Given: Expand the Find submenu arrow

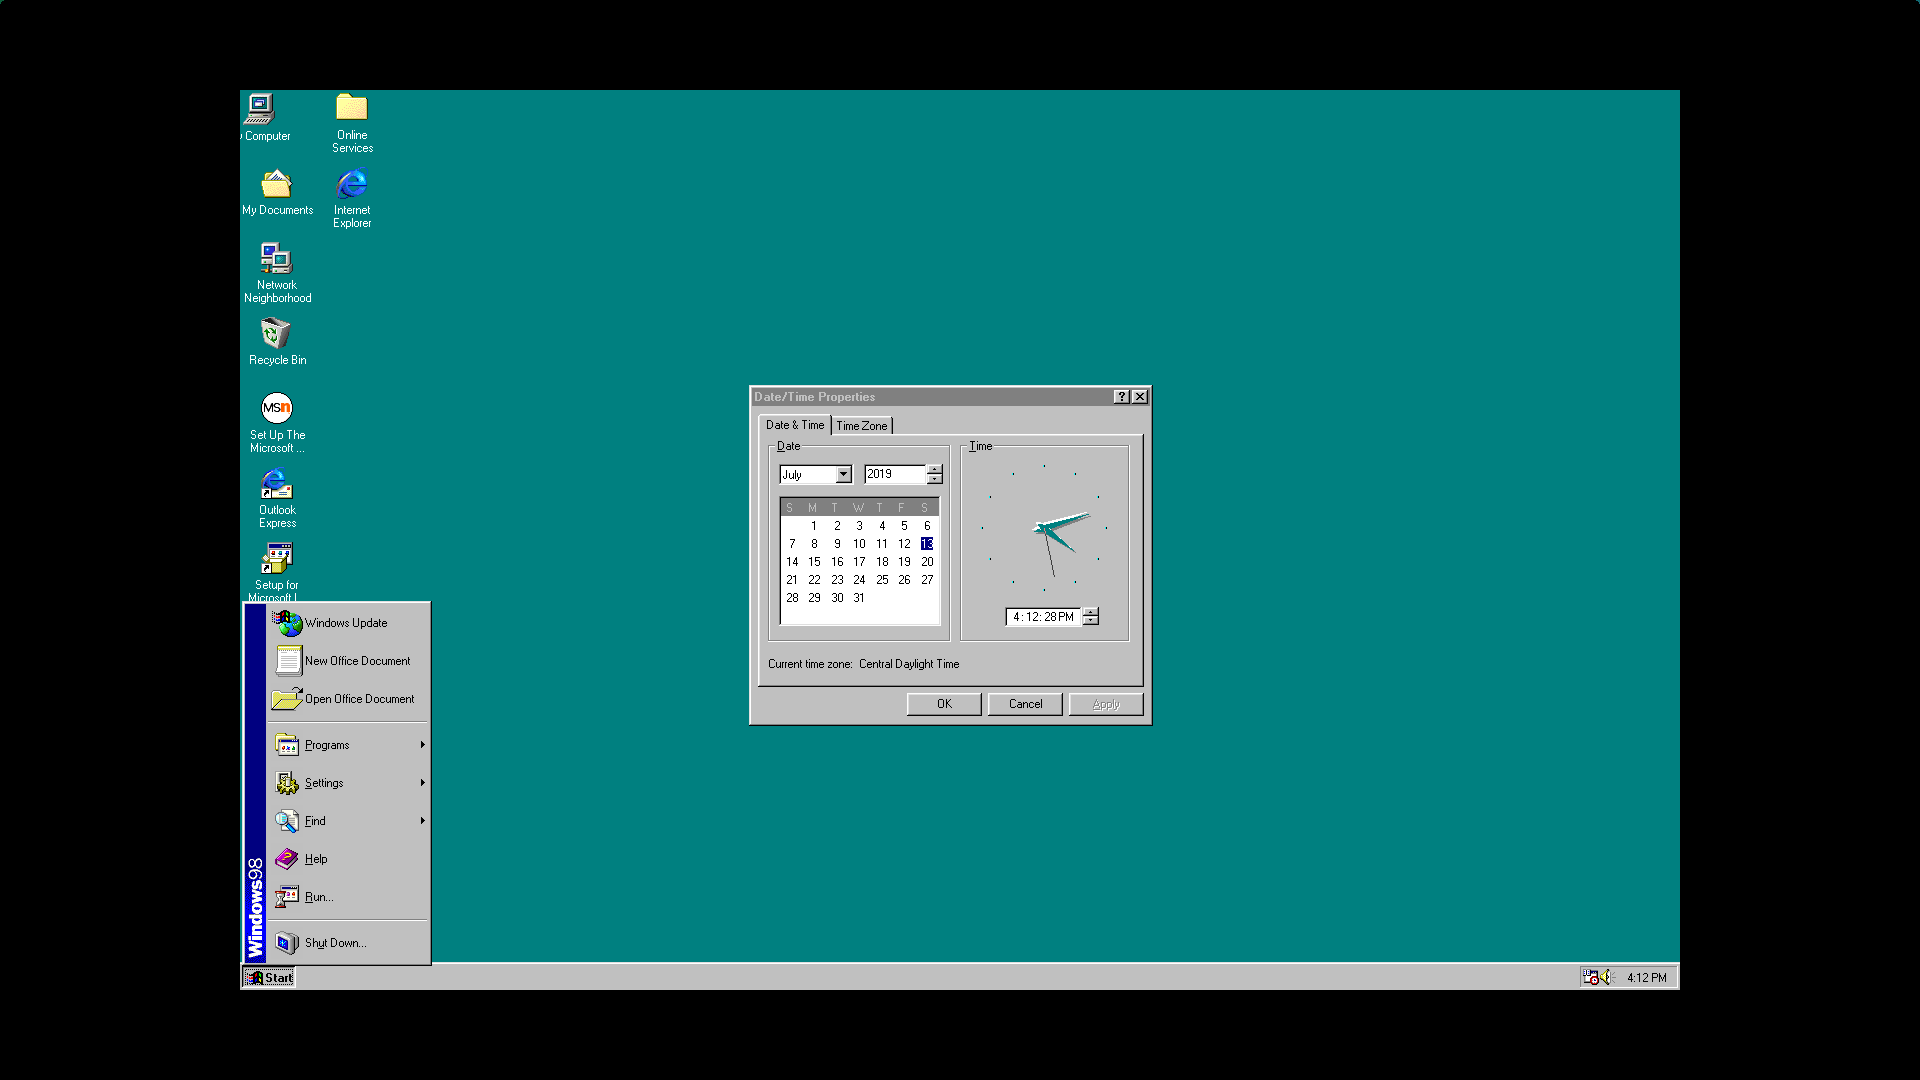Looking at the screenshot, I should (423, 821).
